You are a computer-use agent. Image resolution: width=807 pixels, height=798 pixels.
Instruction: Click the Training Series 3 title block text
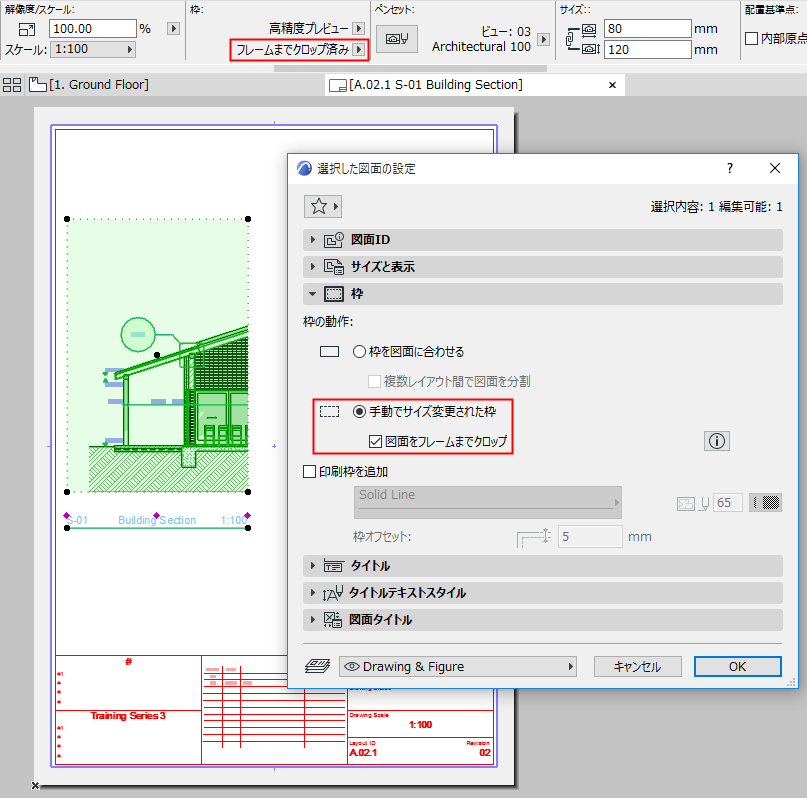(128, 716)
